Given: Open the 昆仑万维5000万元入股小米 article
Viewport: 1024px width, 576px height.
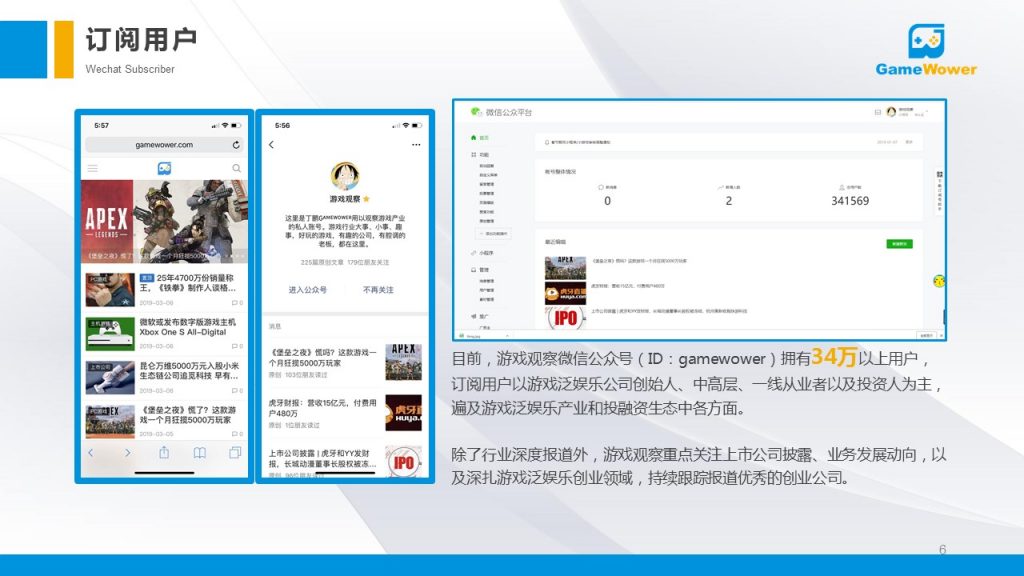Looking at the screenshot, I should click(165, 377).
